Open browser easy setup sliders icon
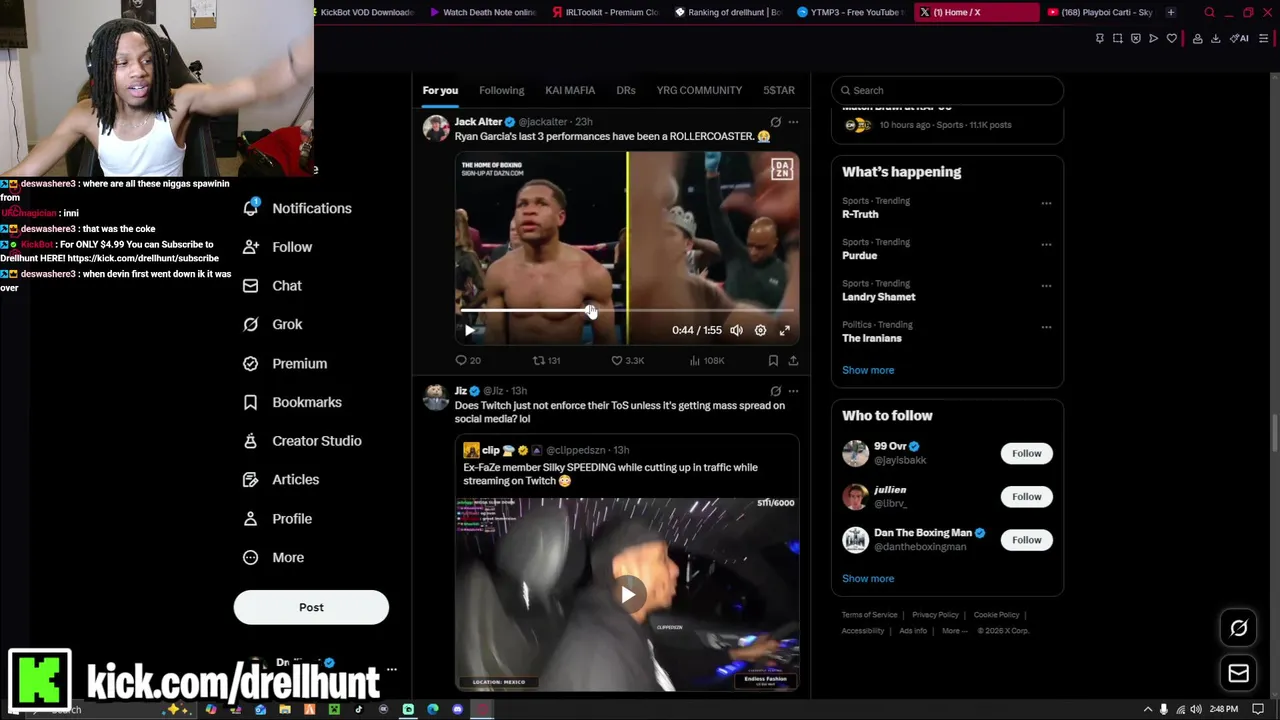1280x720 pixels. click(1264, 39)
